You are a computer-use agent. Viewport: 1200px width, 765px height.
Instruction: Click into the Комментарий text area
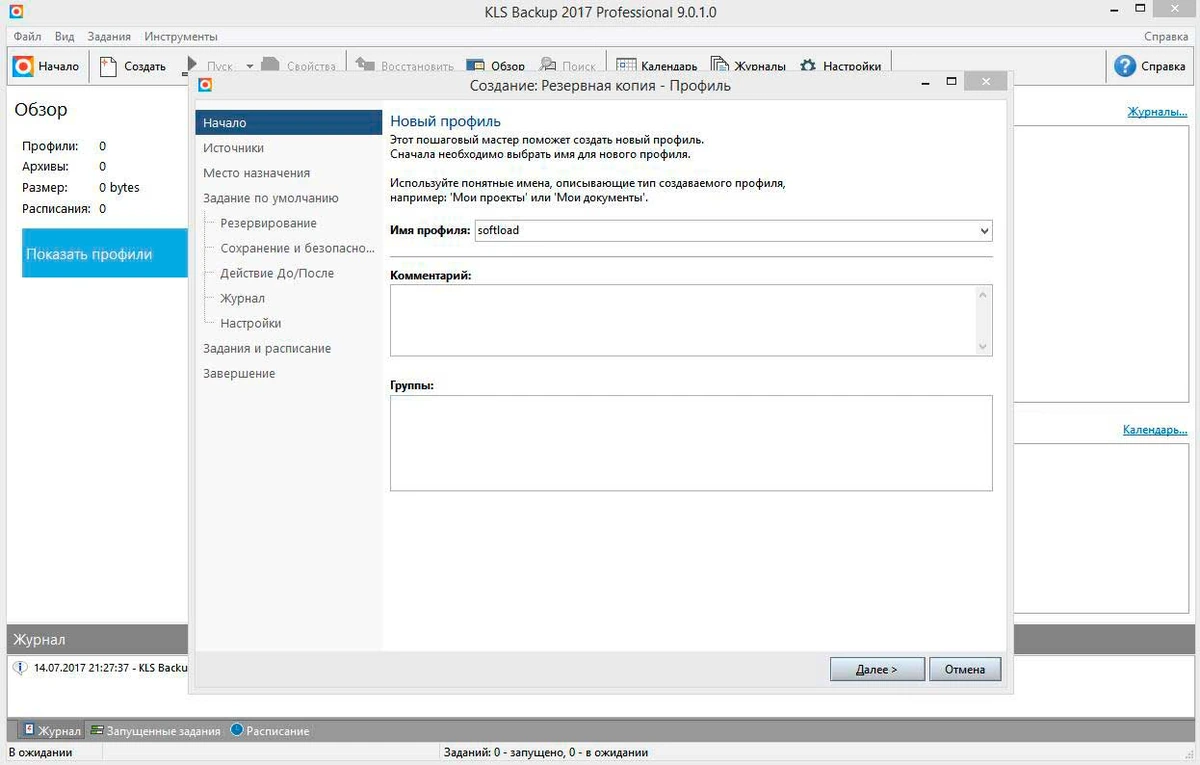click(683, 320)
